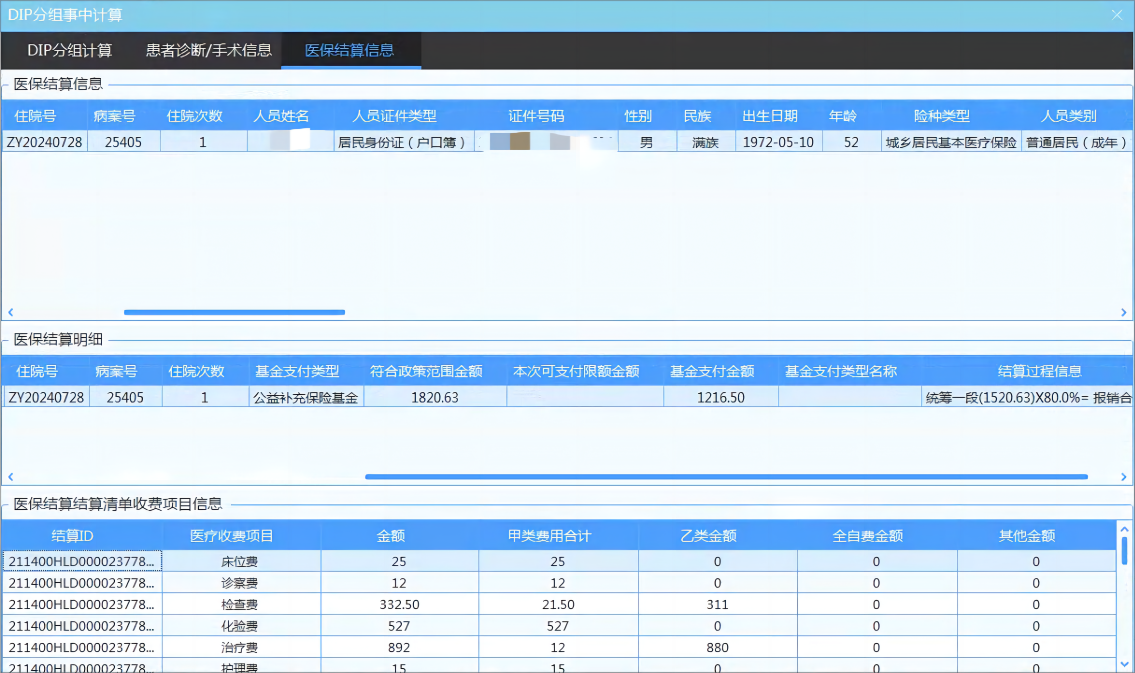1135x673 pixels.
Task: Select the 1216.50 fund payment cell
Action: click(x=721, y=397)
